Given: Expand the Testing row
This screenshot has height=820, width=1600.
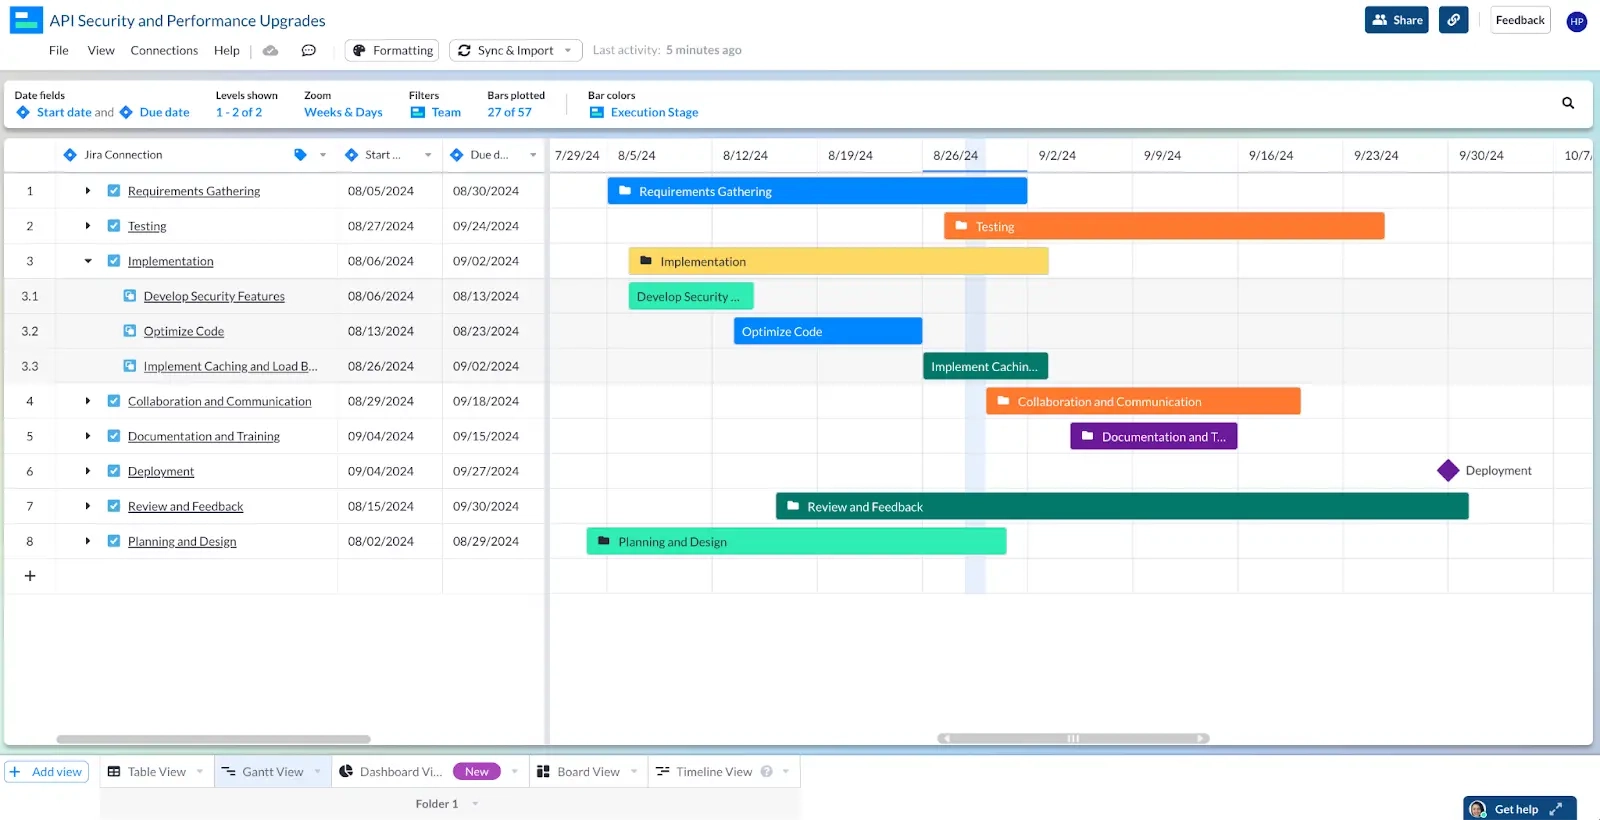Looking at the screenshot, I should (x=88, y=226).
